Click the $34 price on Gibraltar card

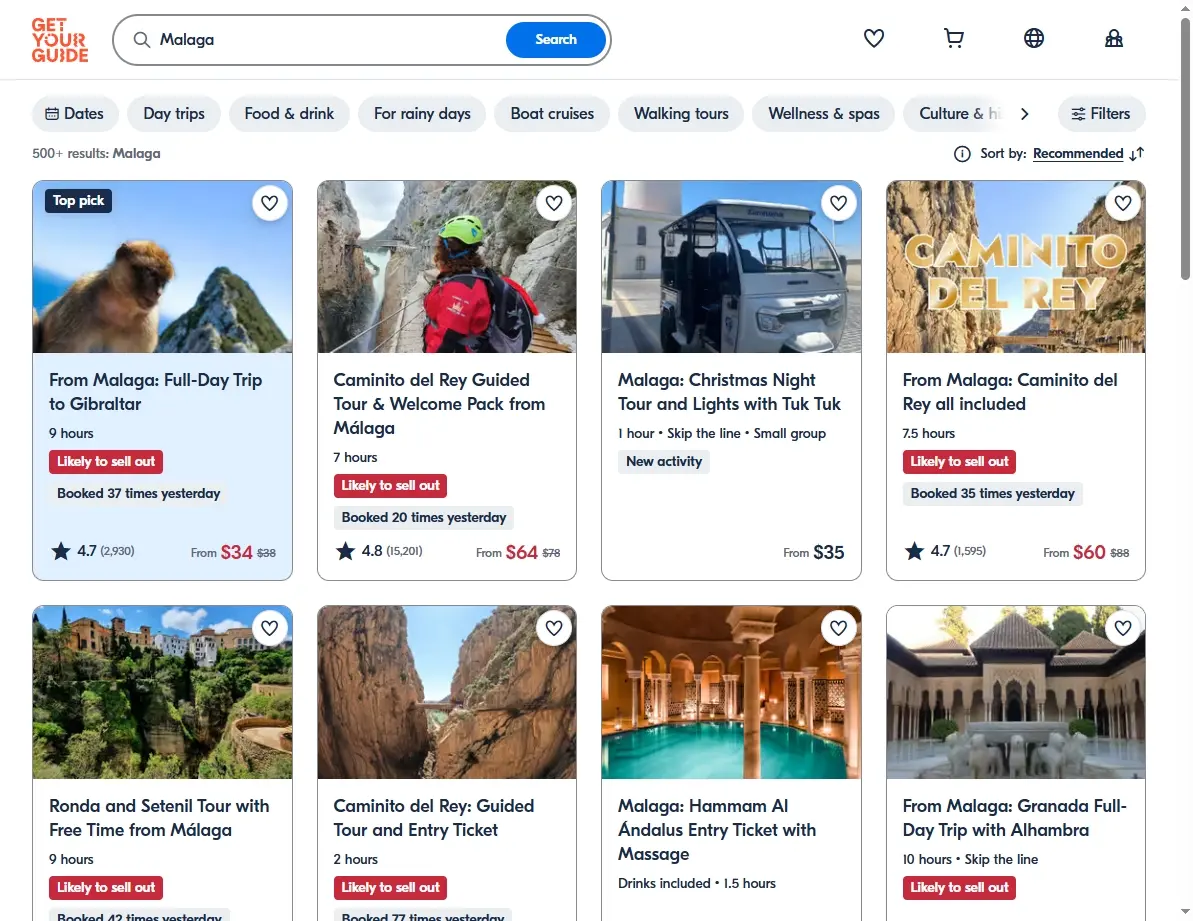(236, 552)
